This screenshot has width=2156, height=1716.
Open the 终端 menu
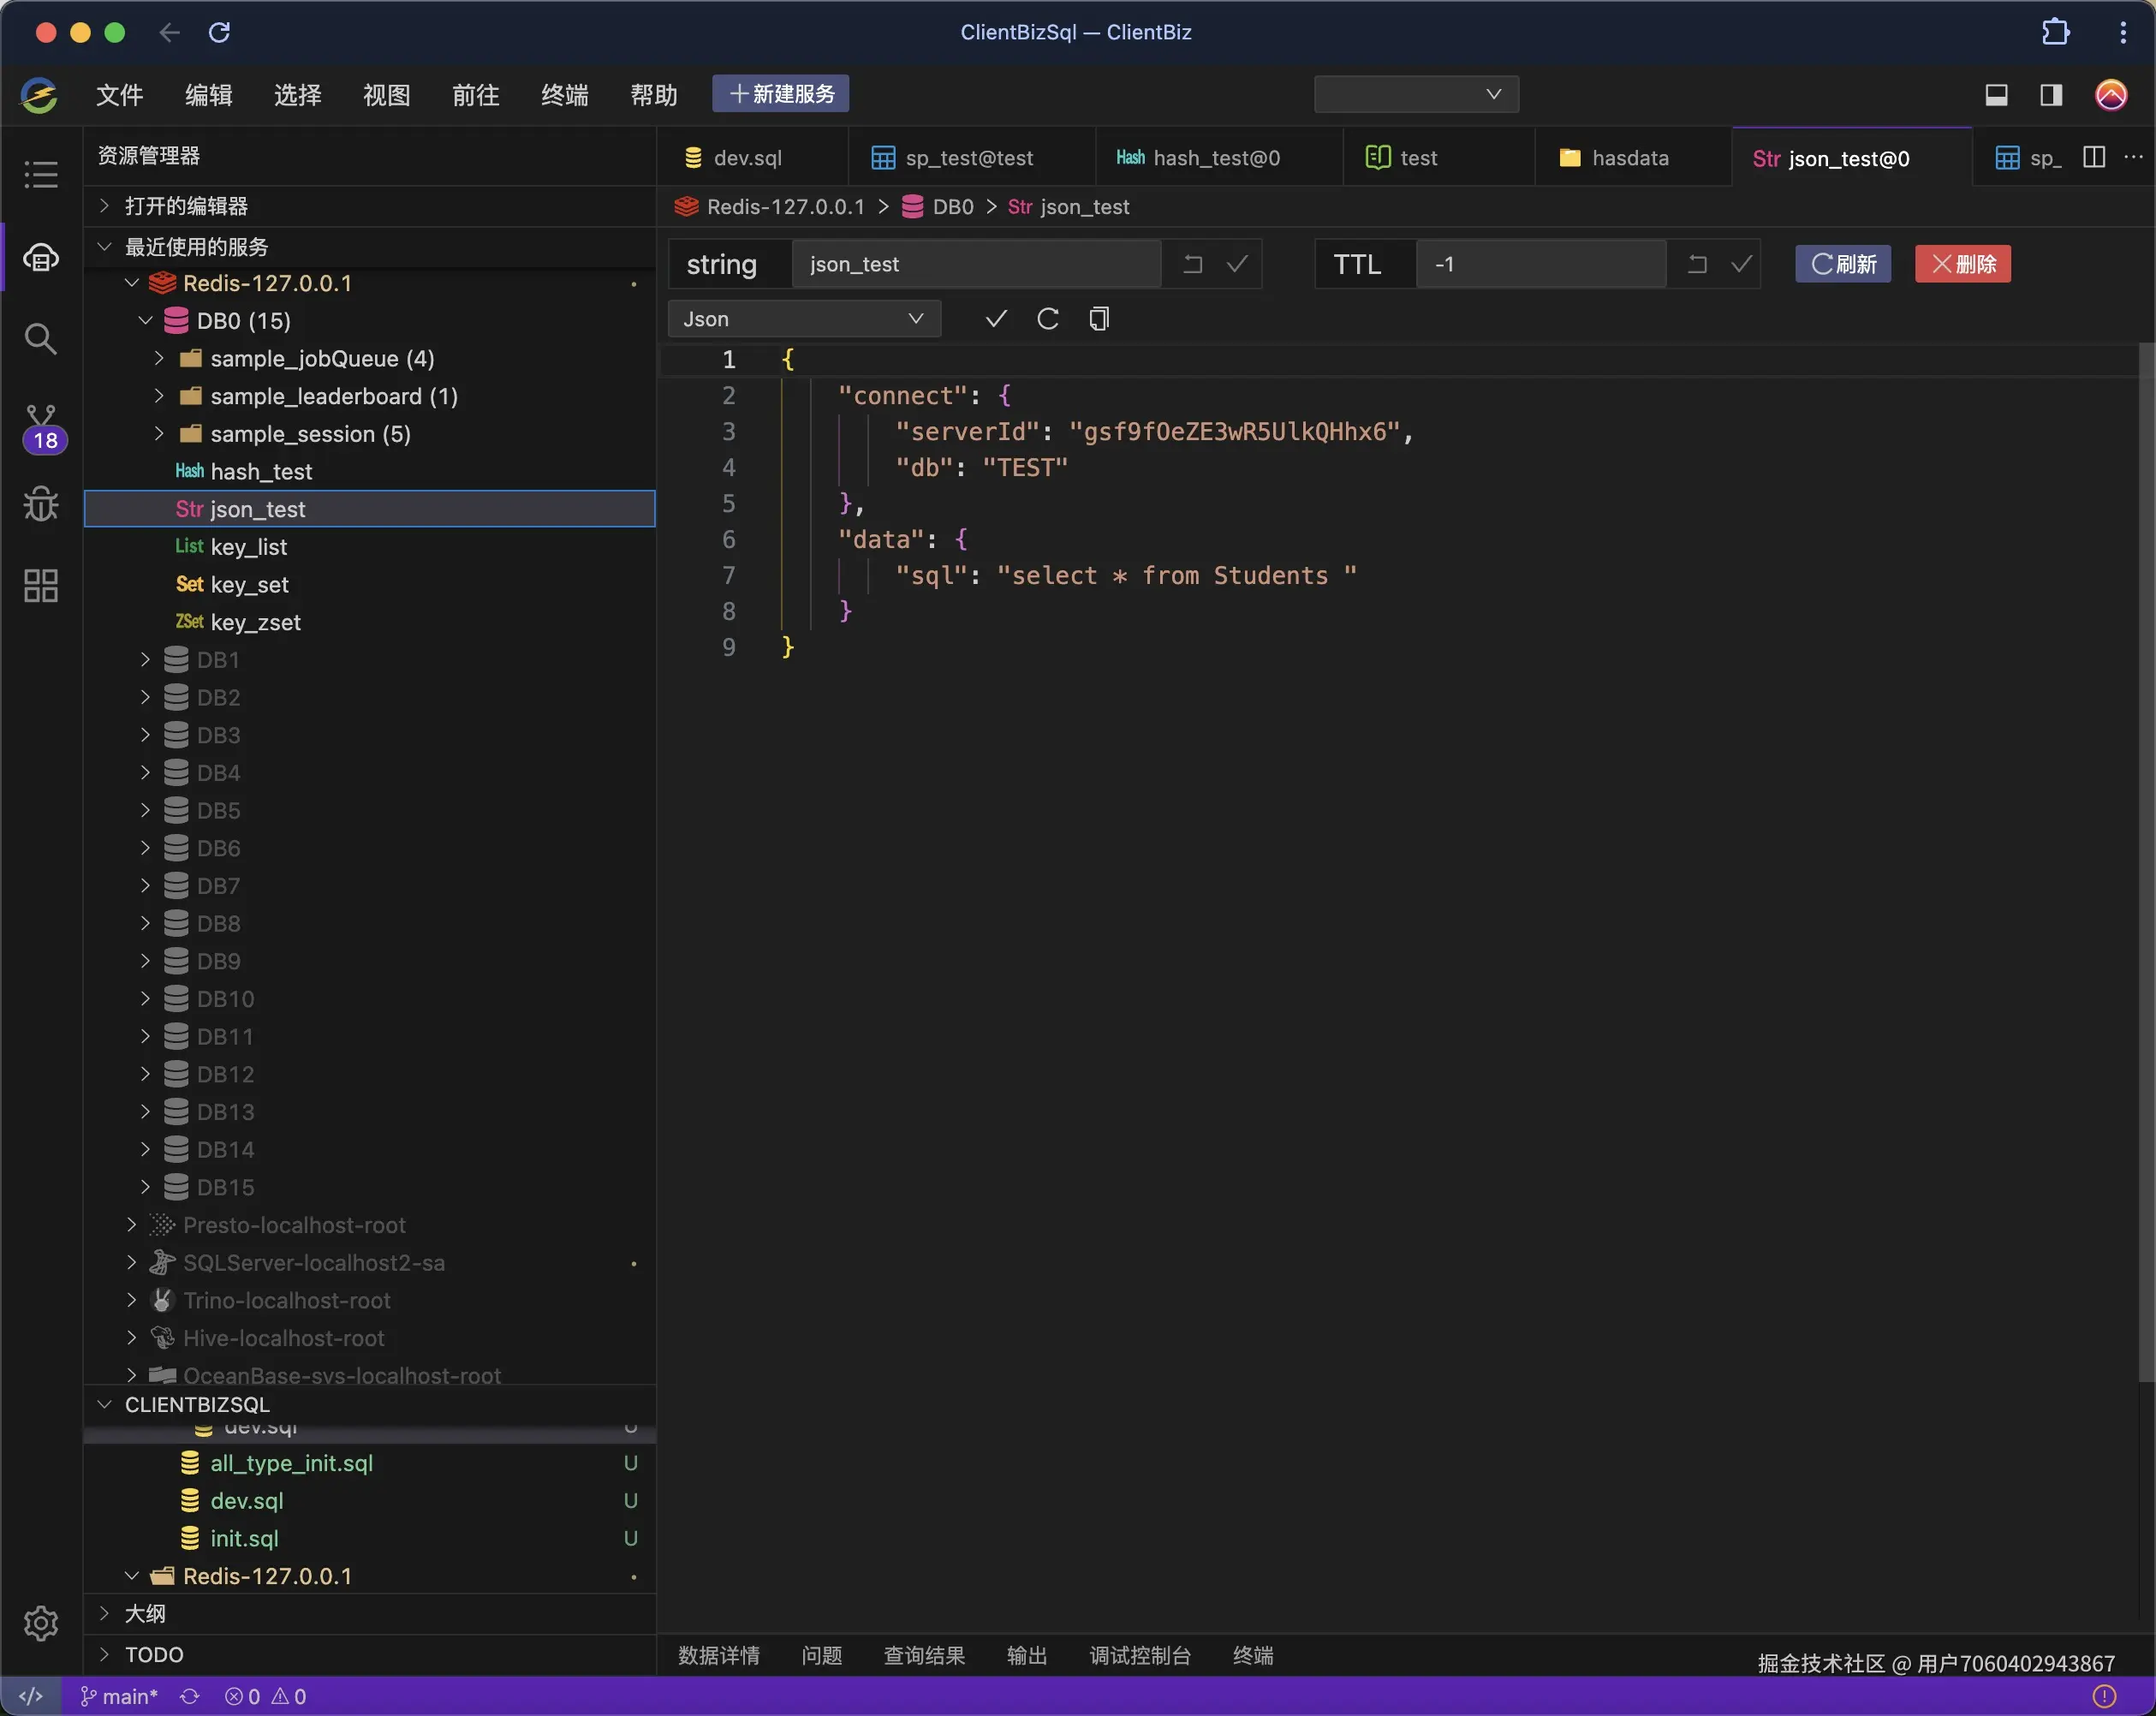click(564, 95)
